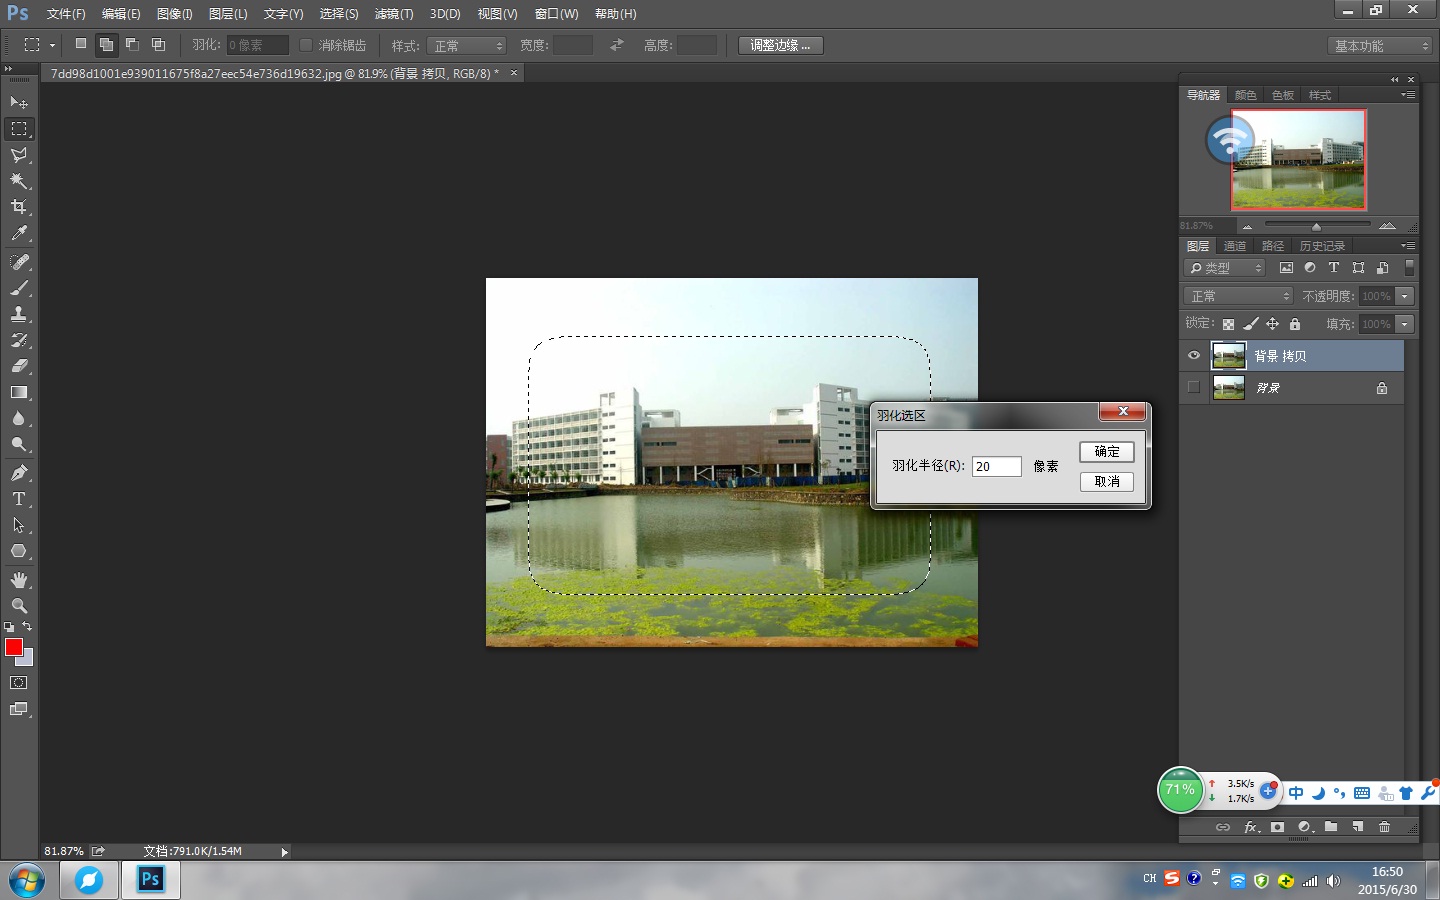
Task: Click the foreground red color swatch
Action: (x=14, y=647)
